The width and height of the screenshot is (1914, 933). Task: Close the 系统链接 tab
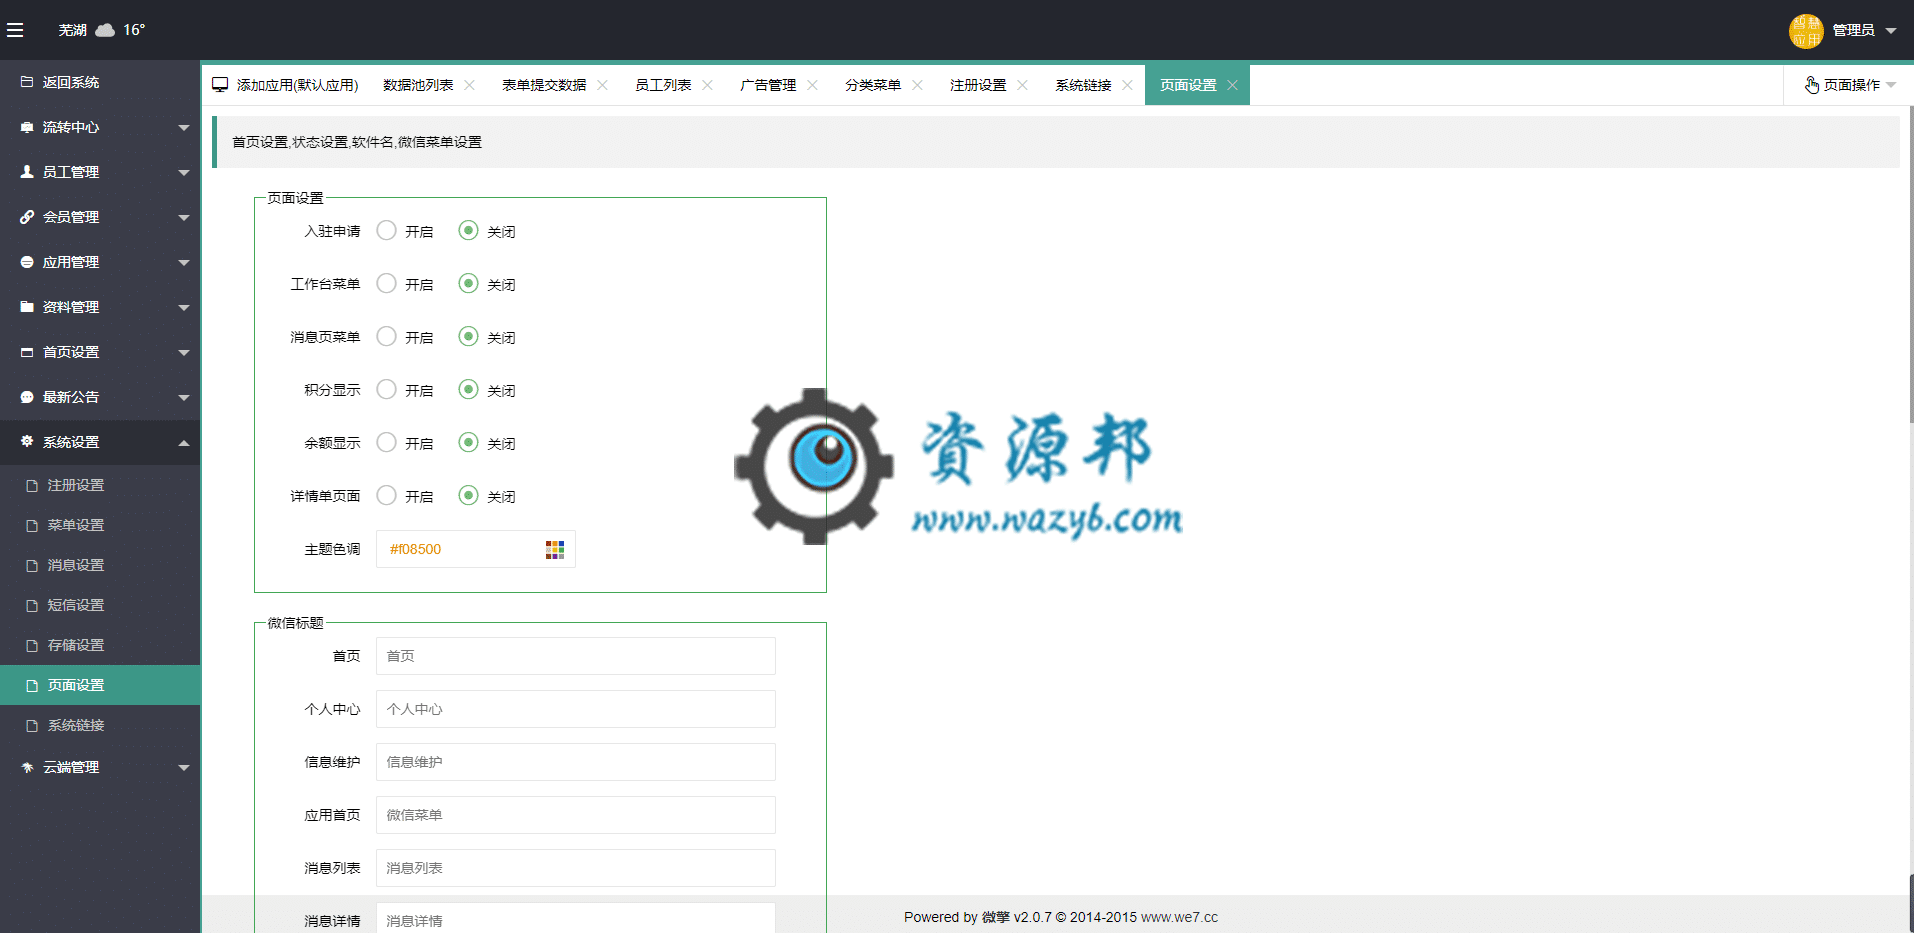pos(1127,85)
